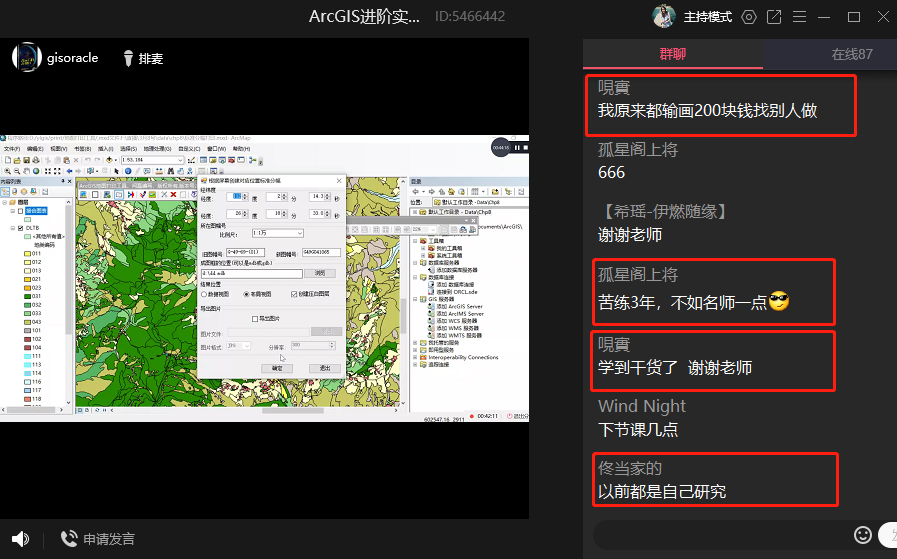Click the Save icon in ArcMap toolbar
897x559 pixels.
26,160
